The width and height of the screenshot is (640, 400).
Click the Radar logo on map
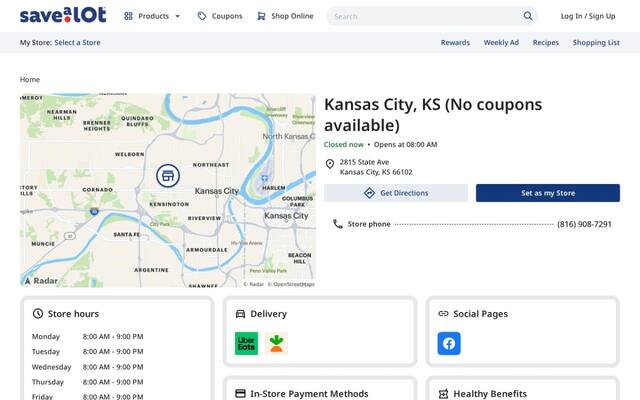click(x=41, y=281)
